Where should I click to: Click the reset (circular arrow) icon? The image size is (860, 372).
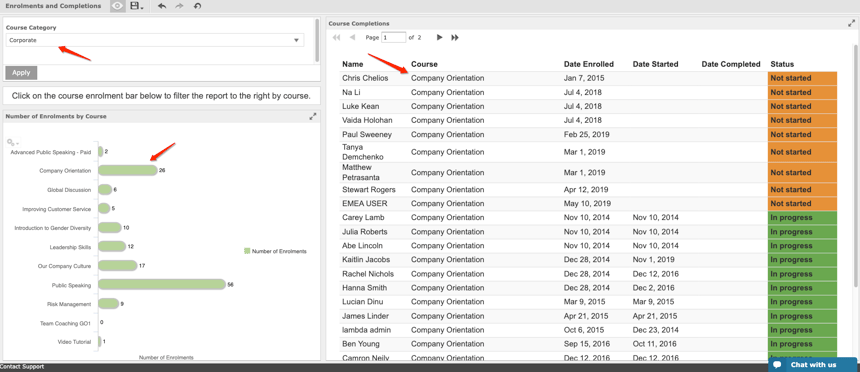(197, 6)
